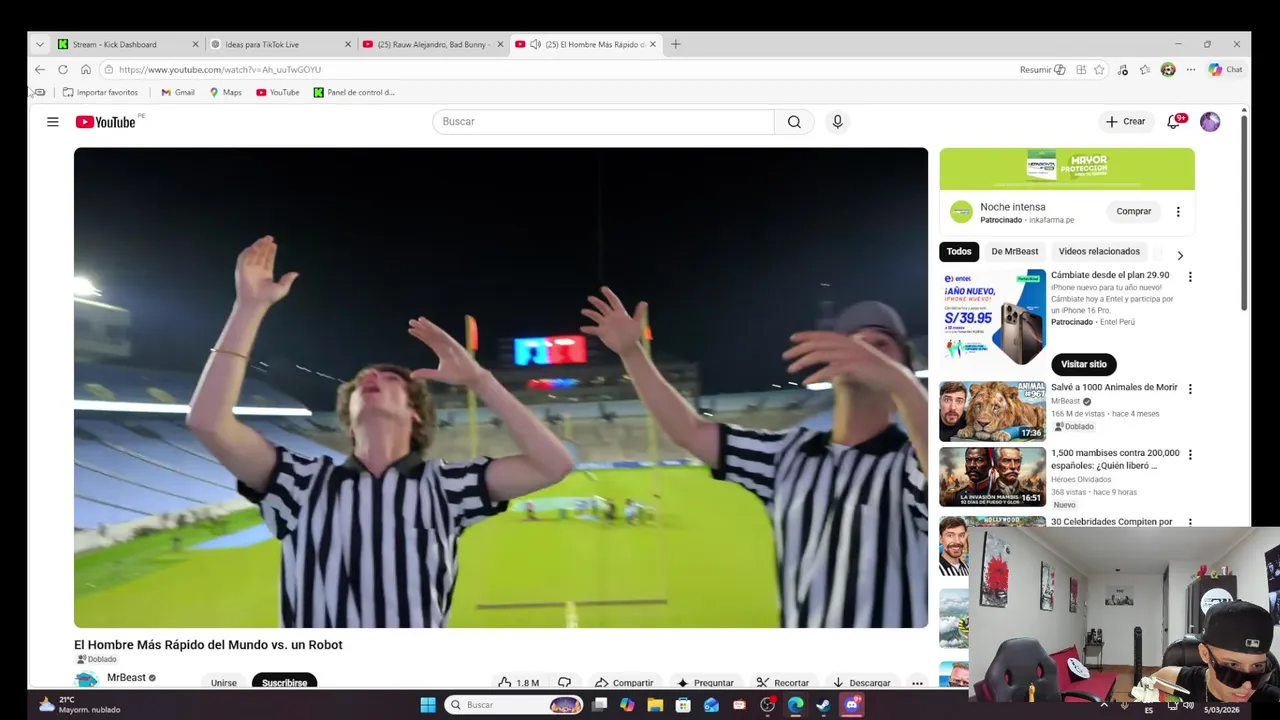1280x720 pixels.
Task: Open options for the Entel plan ad
Action: coord(1189,277)
